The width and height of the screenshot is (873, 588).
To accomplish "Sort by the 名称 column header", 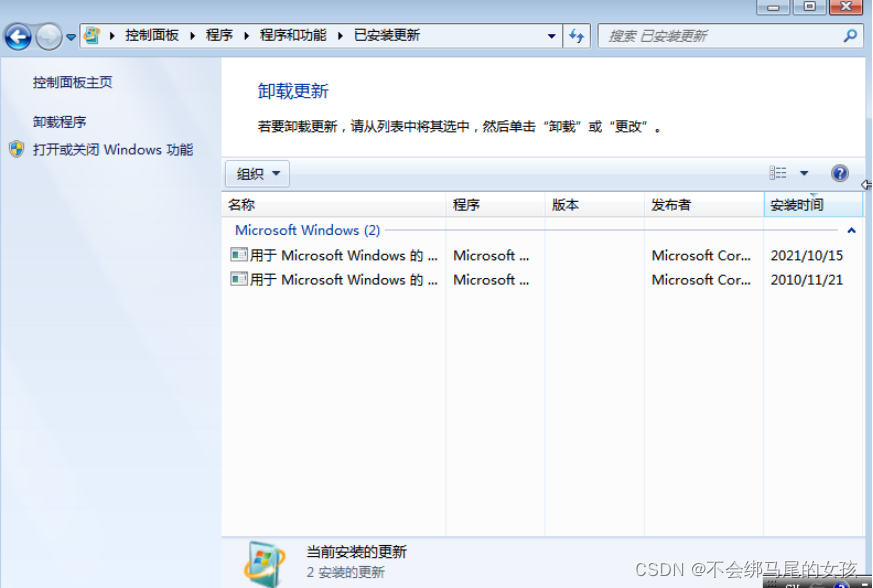I will pyautogui.click(x=334, y=205).
